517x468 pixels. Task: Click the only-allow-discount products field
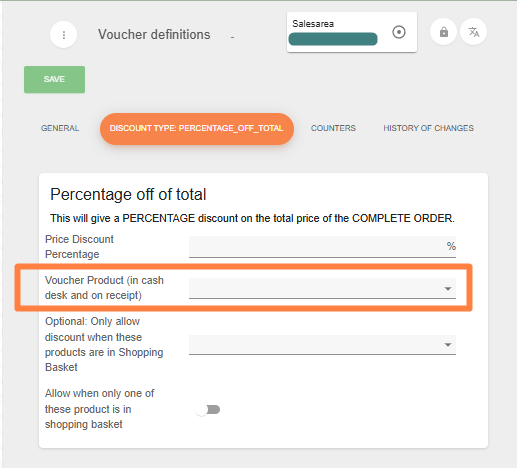(322, 345)
